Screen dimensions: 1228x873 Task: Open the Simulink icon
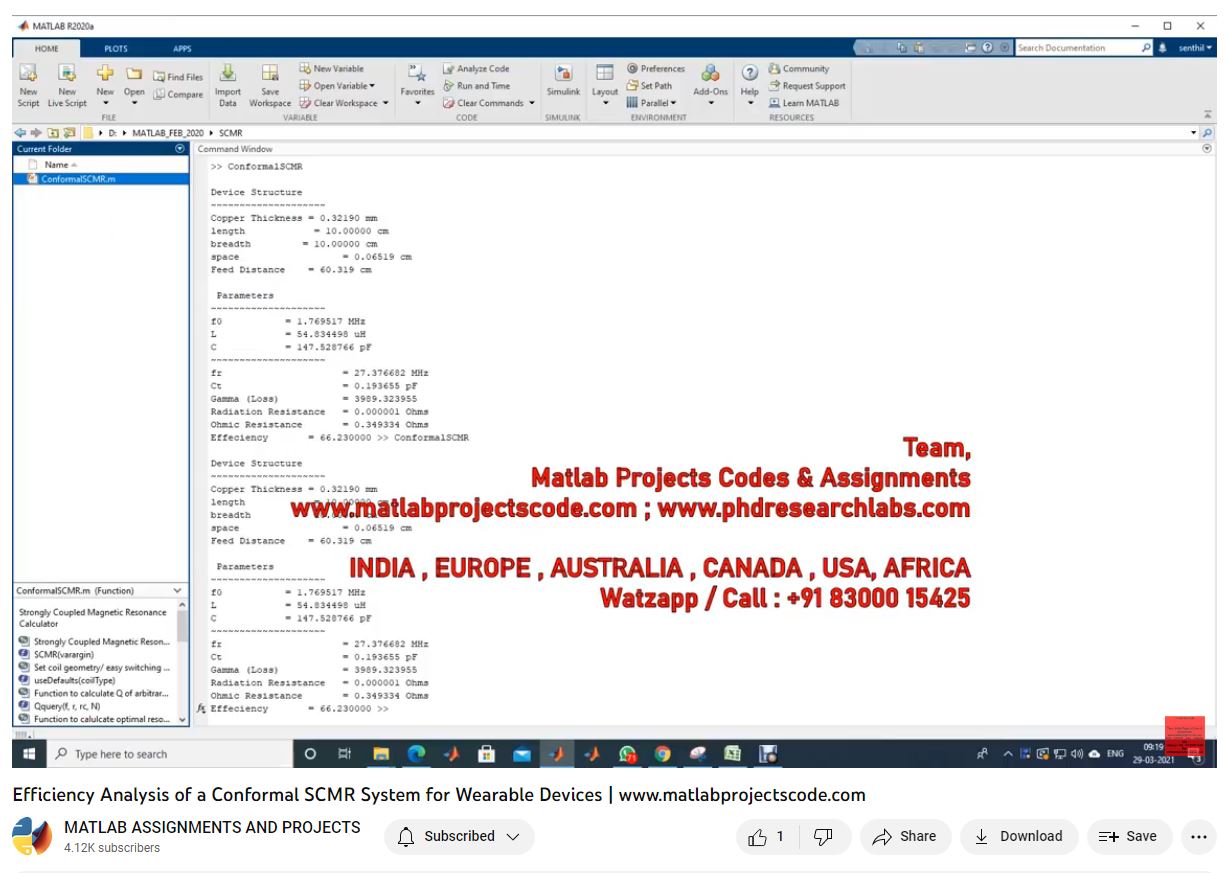563,75
